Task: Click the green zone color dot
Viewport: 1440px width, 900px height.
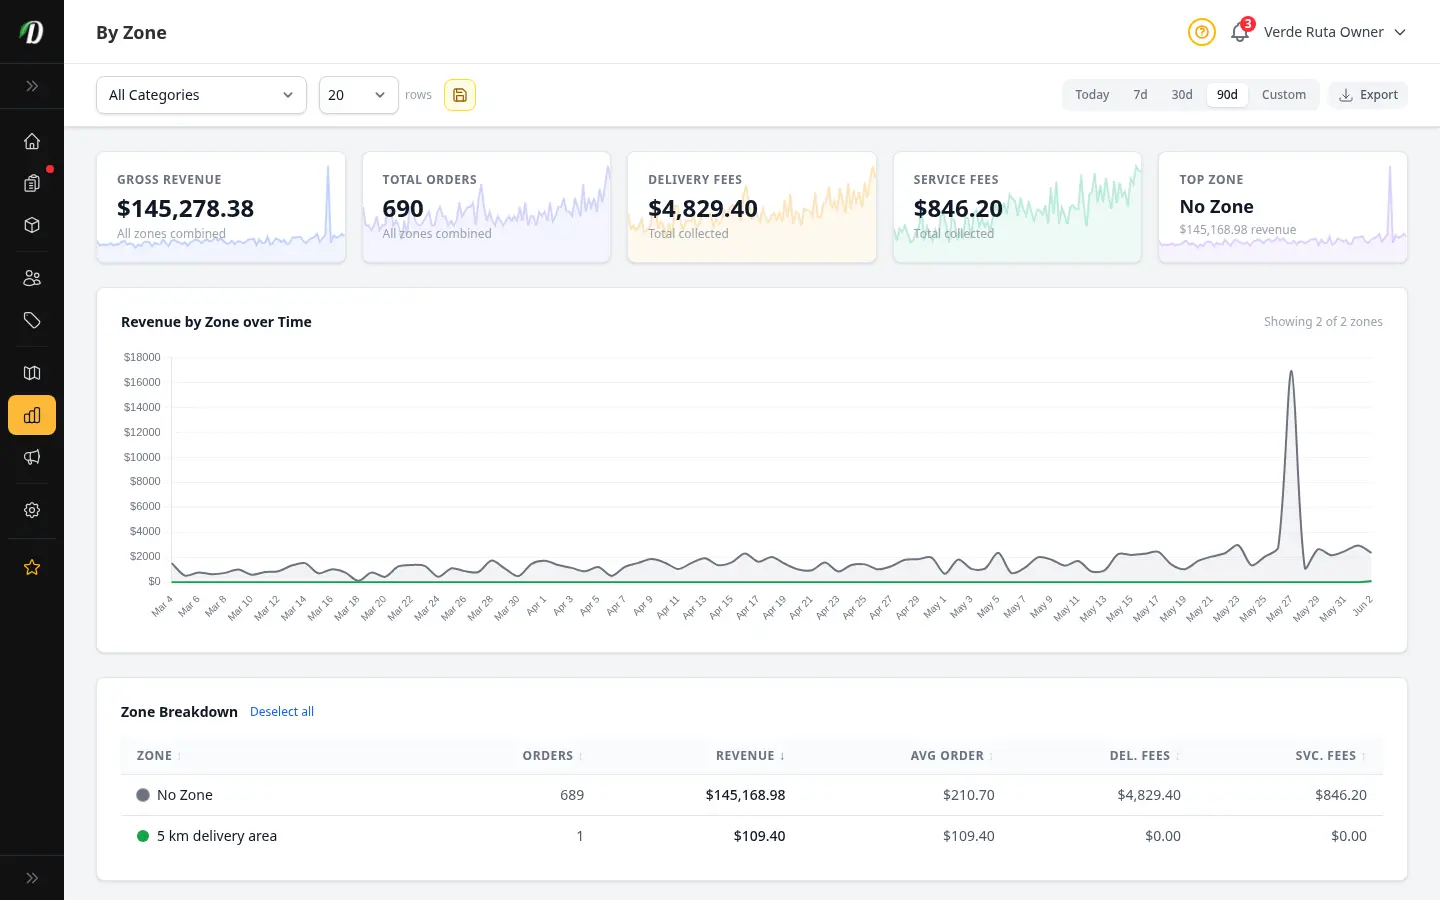Action: (143, 836)
